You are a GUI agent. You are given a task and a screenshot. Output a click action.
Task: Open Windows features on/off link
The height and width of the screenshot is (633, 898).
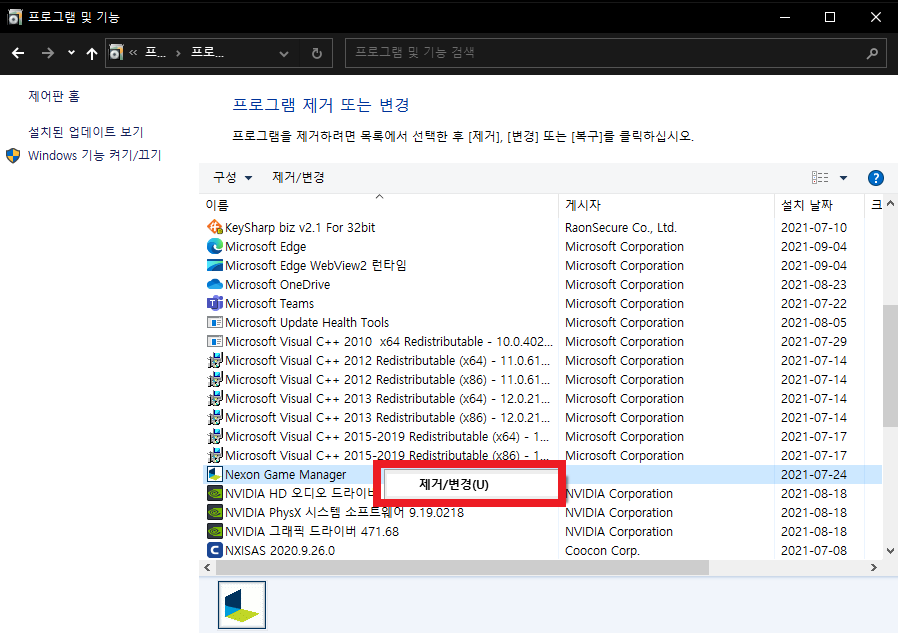94,155
